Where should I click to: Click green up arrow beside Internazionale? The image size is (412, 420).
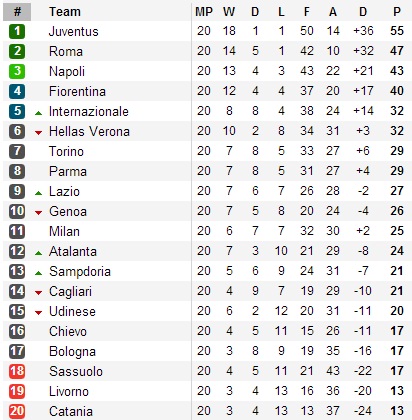coord(39,113)
